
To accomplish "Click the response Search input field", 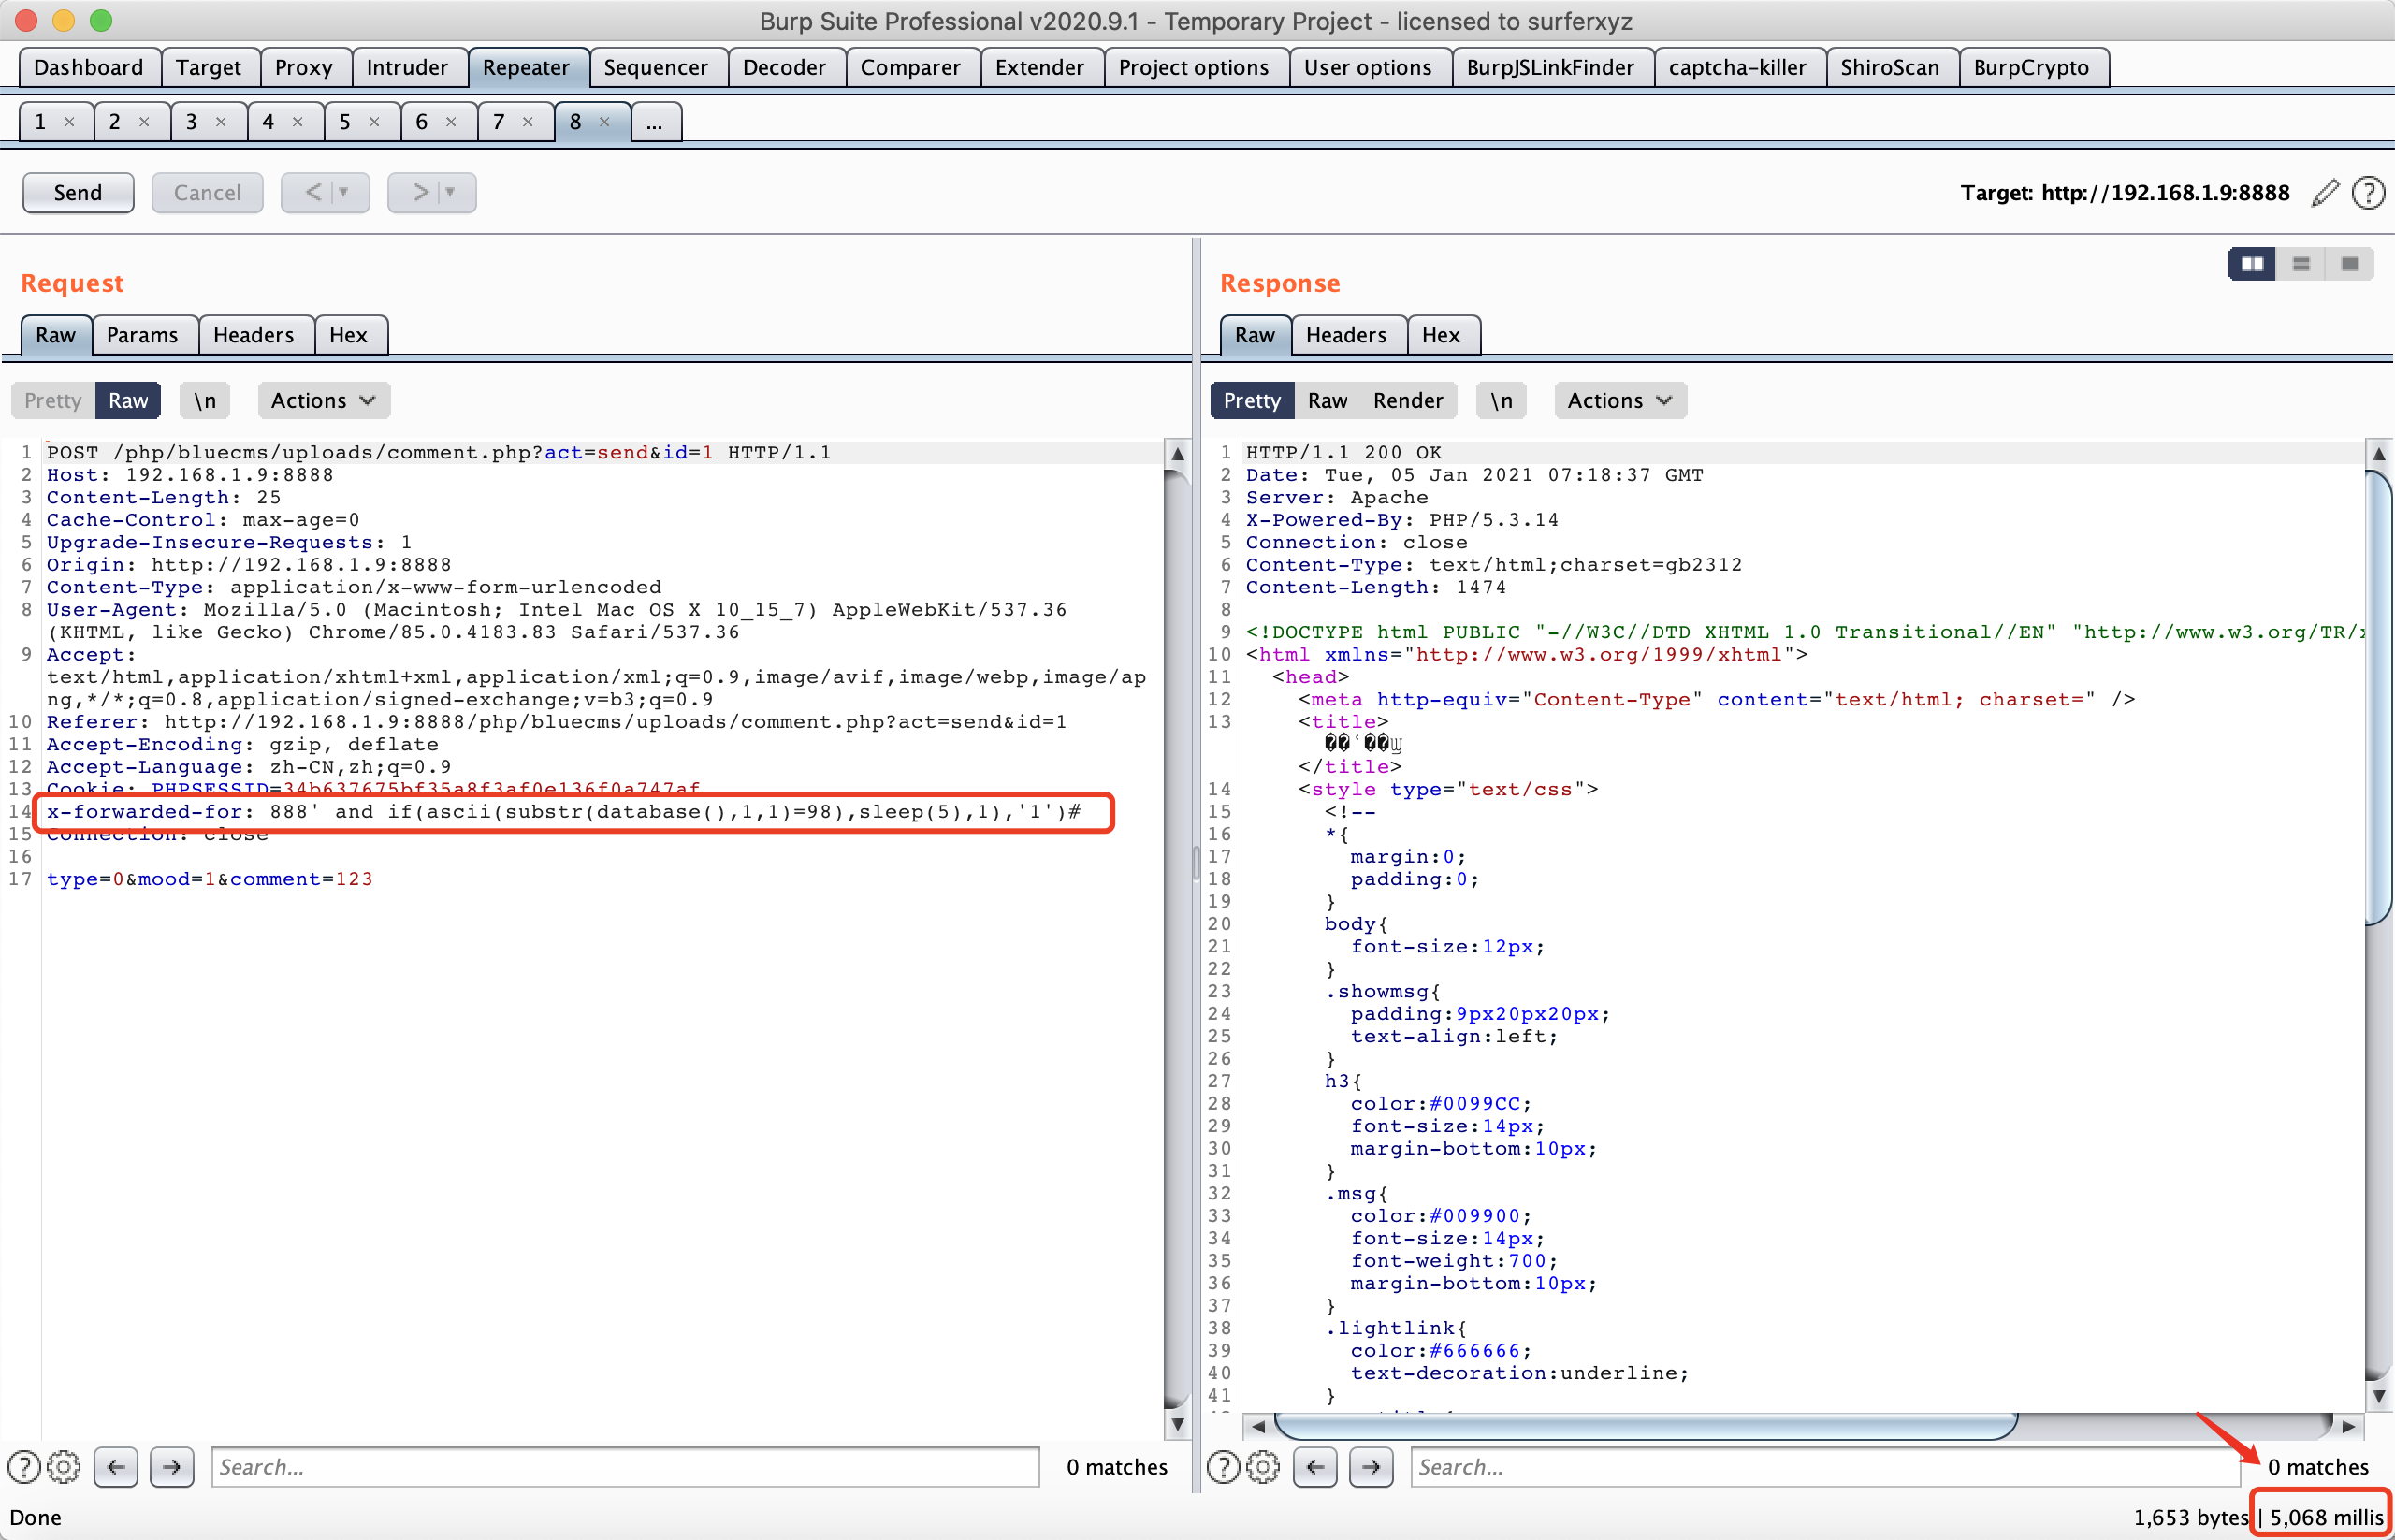I will click(x=1823, y=1466).
